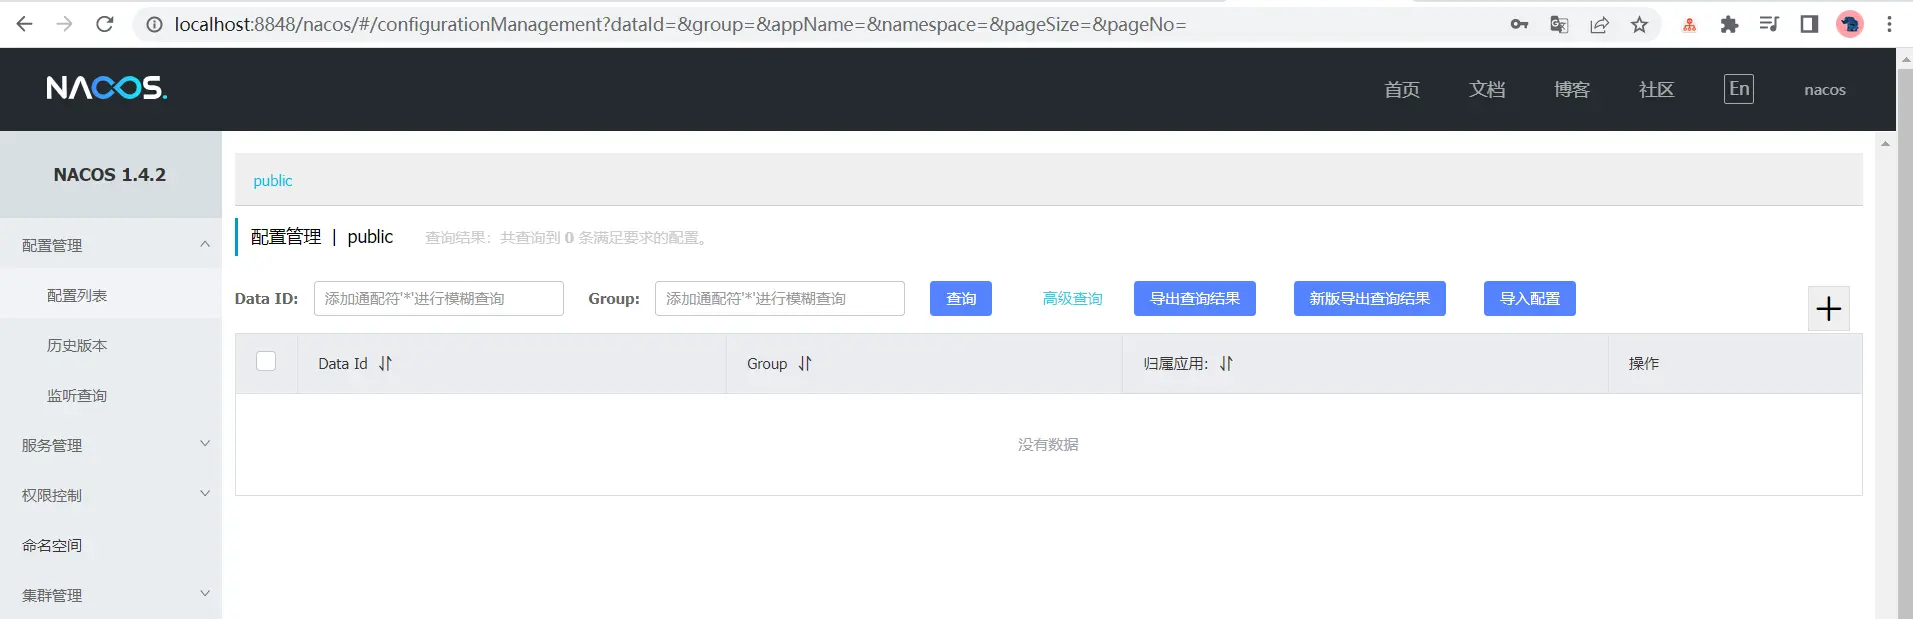Click the NACOS 1.4.2 version label
1913x619 pixels.
(x=110, y=175)
